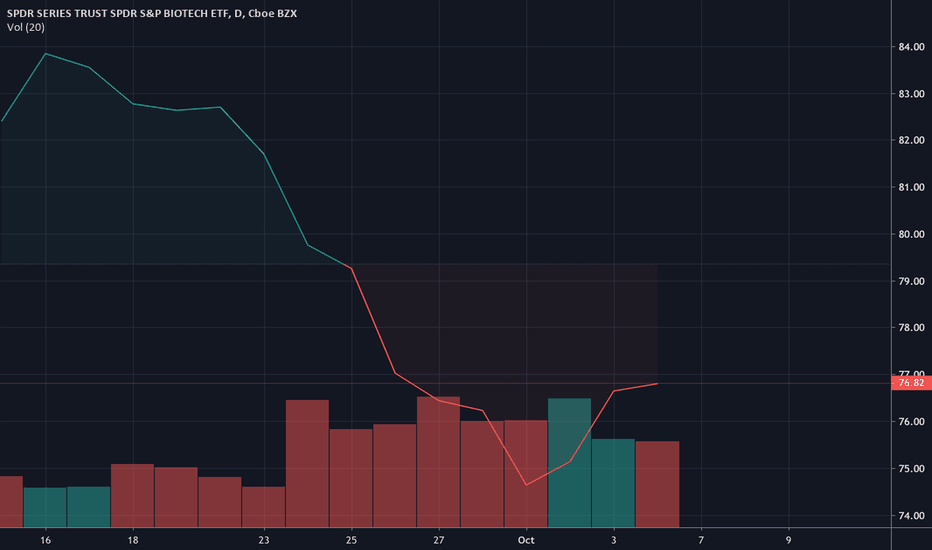Click the last red volume bar on right

click(x=657, y=484)
